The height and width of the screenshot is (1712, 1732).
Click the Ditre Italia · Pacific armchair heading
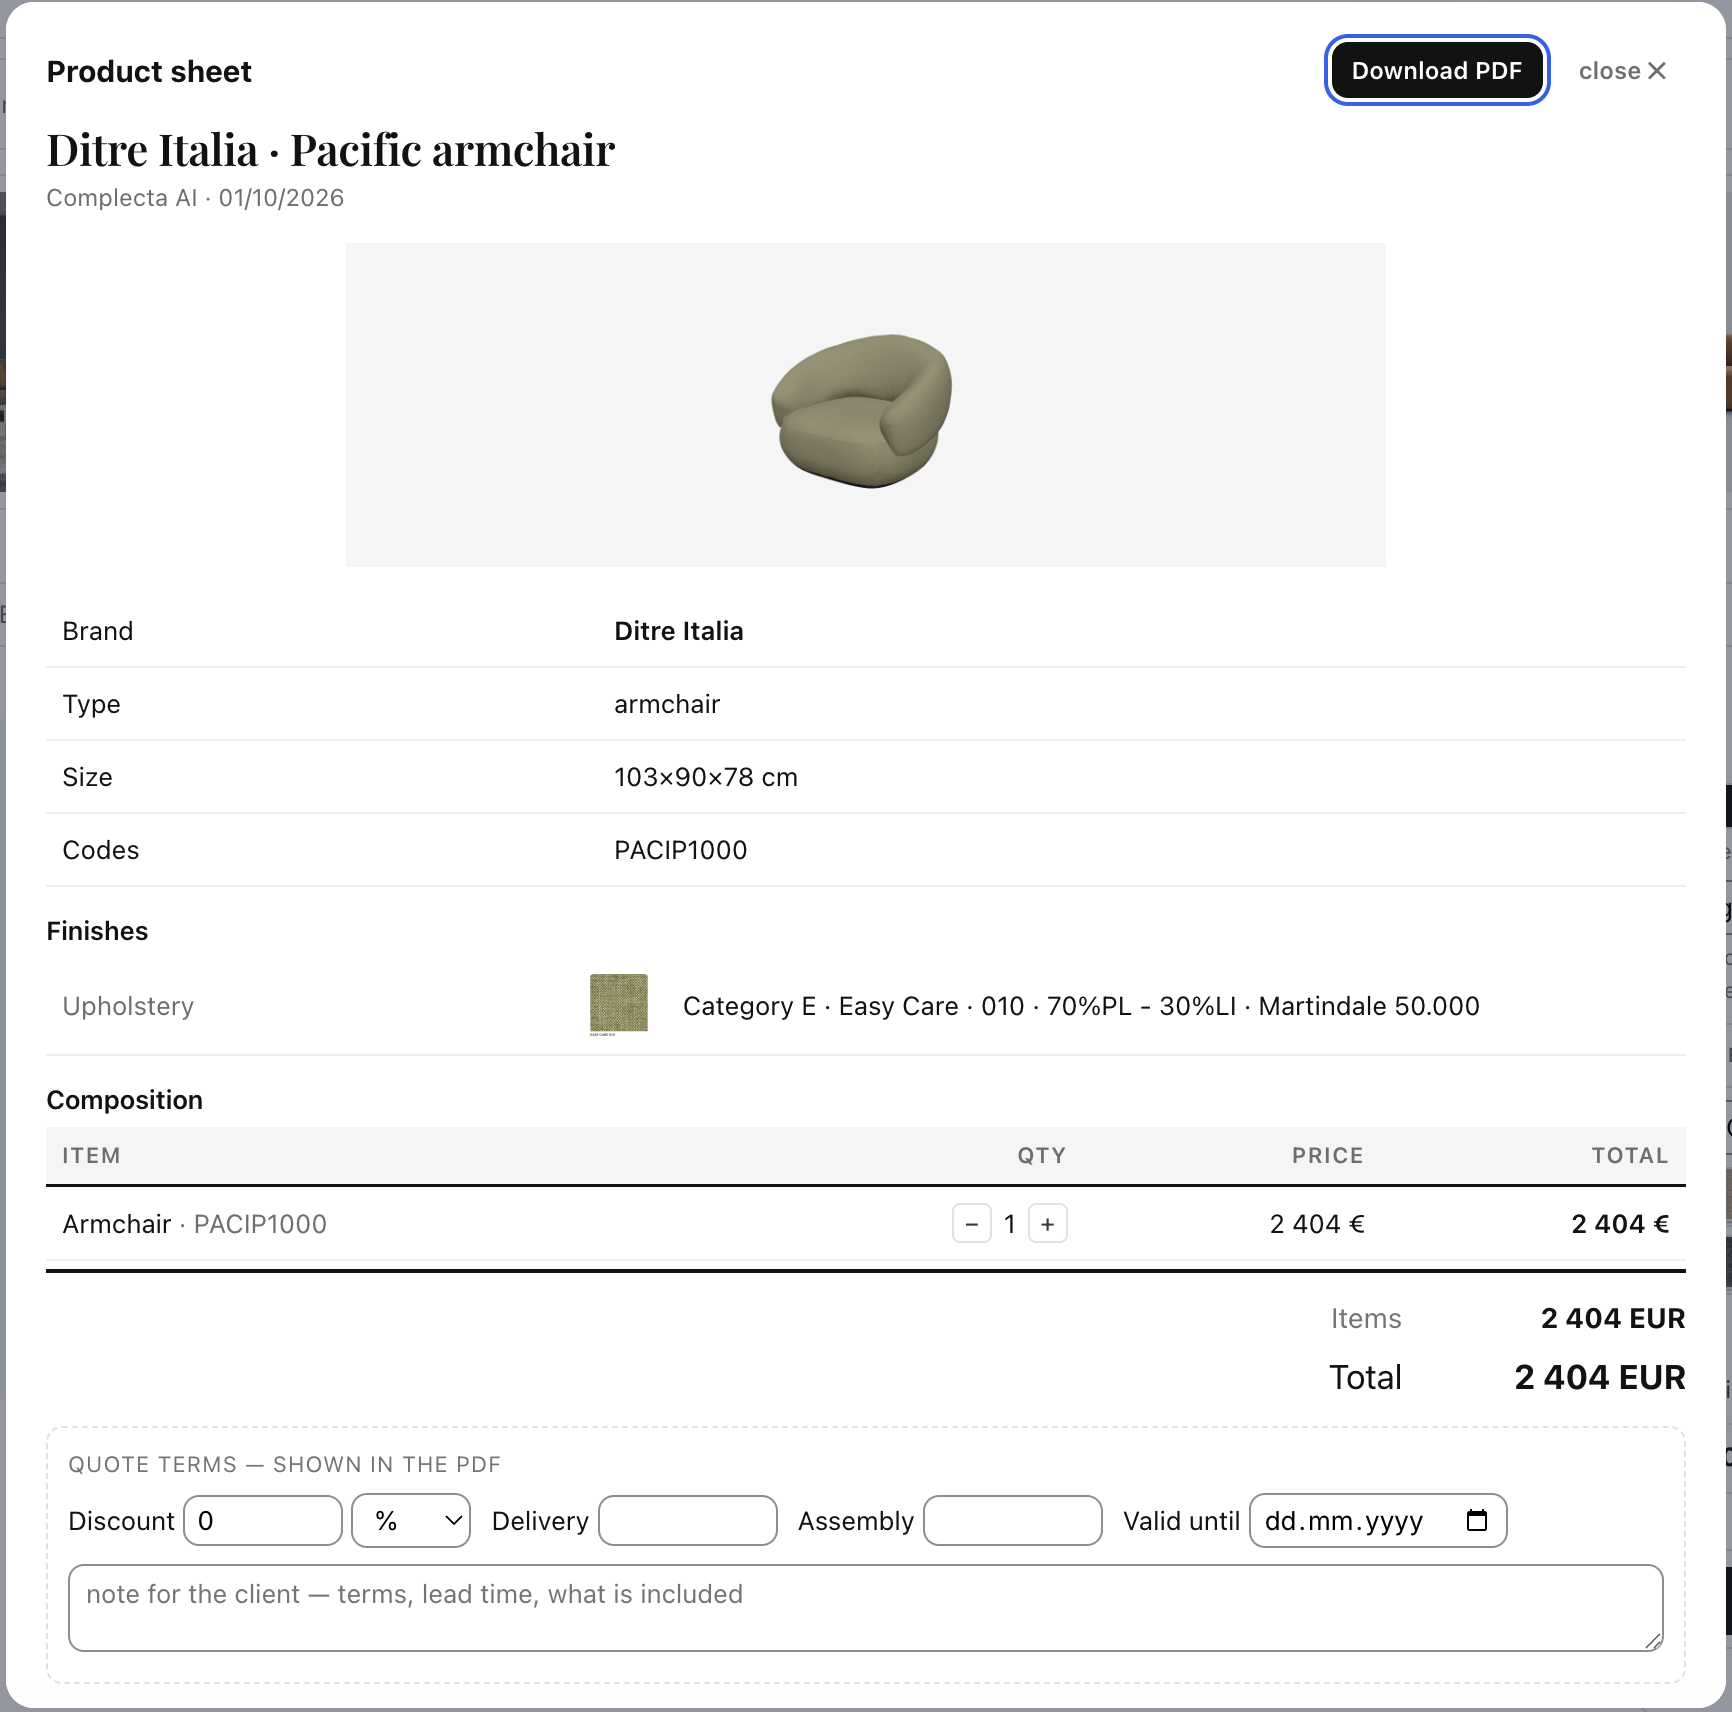[331, 150]
